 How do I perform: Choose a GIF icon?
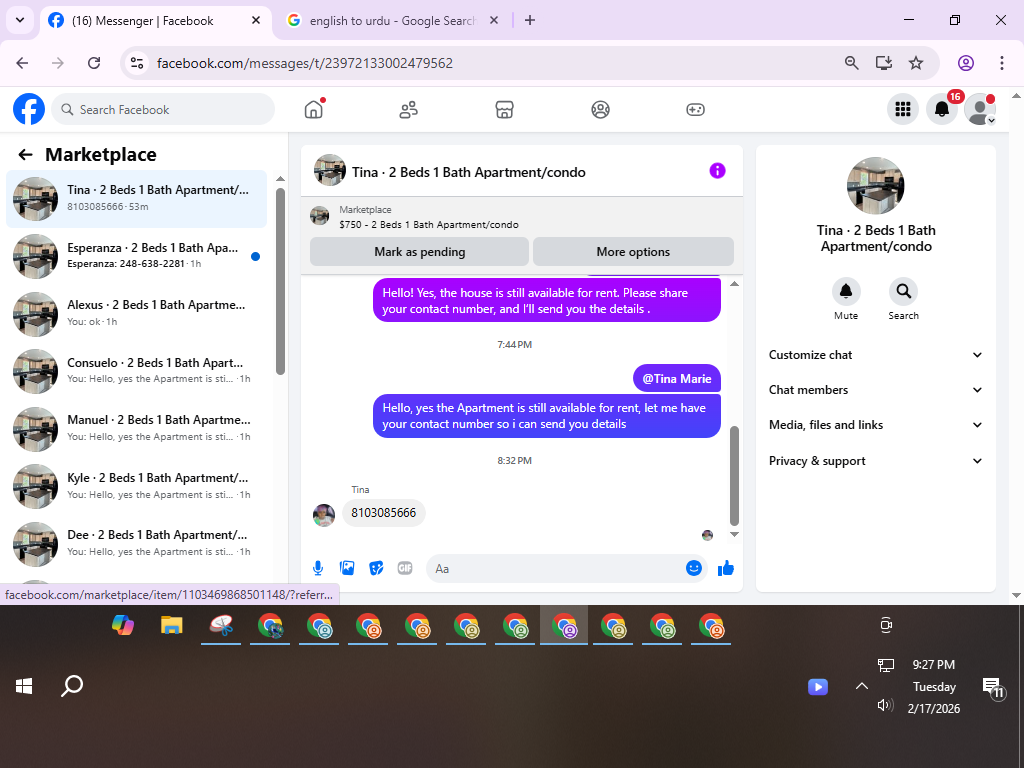coord(405,568)
